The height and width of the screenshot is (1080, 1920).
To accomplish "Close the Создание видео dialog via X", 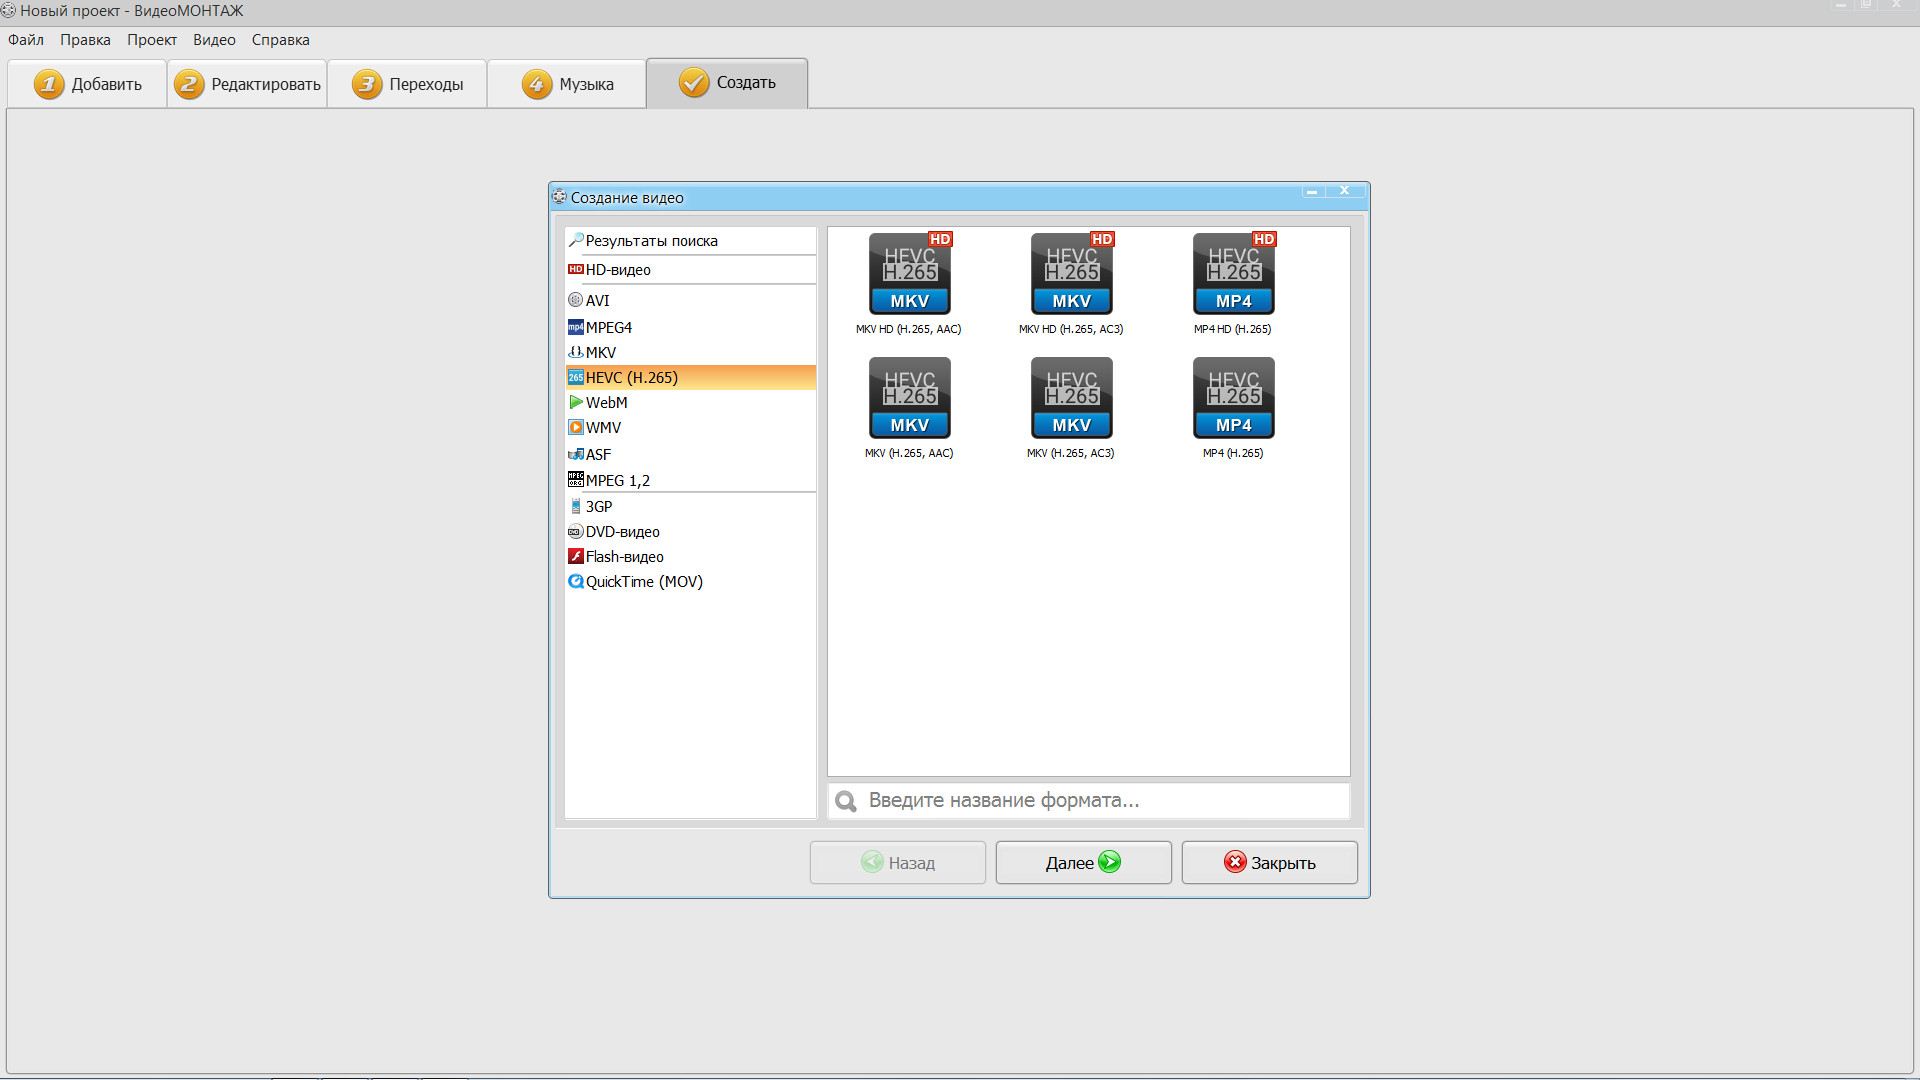I will pyautogui.click(x=1345, y=191).
